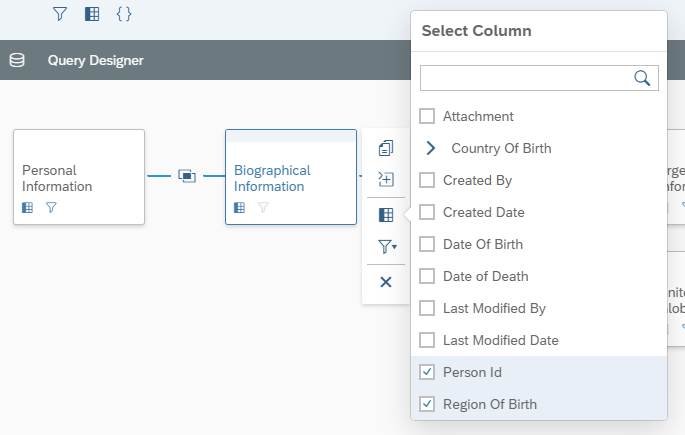Click the add related table icon in side menu
Image resolution: width=685 pixels, height=435 pixels.
386,179
